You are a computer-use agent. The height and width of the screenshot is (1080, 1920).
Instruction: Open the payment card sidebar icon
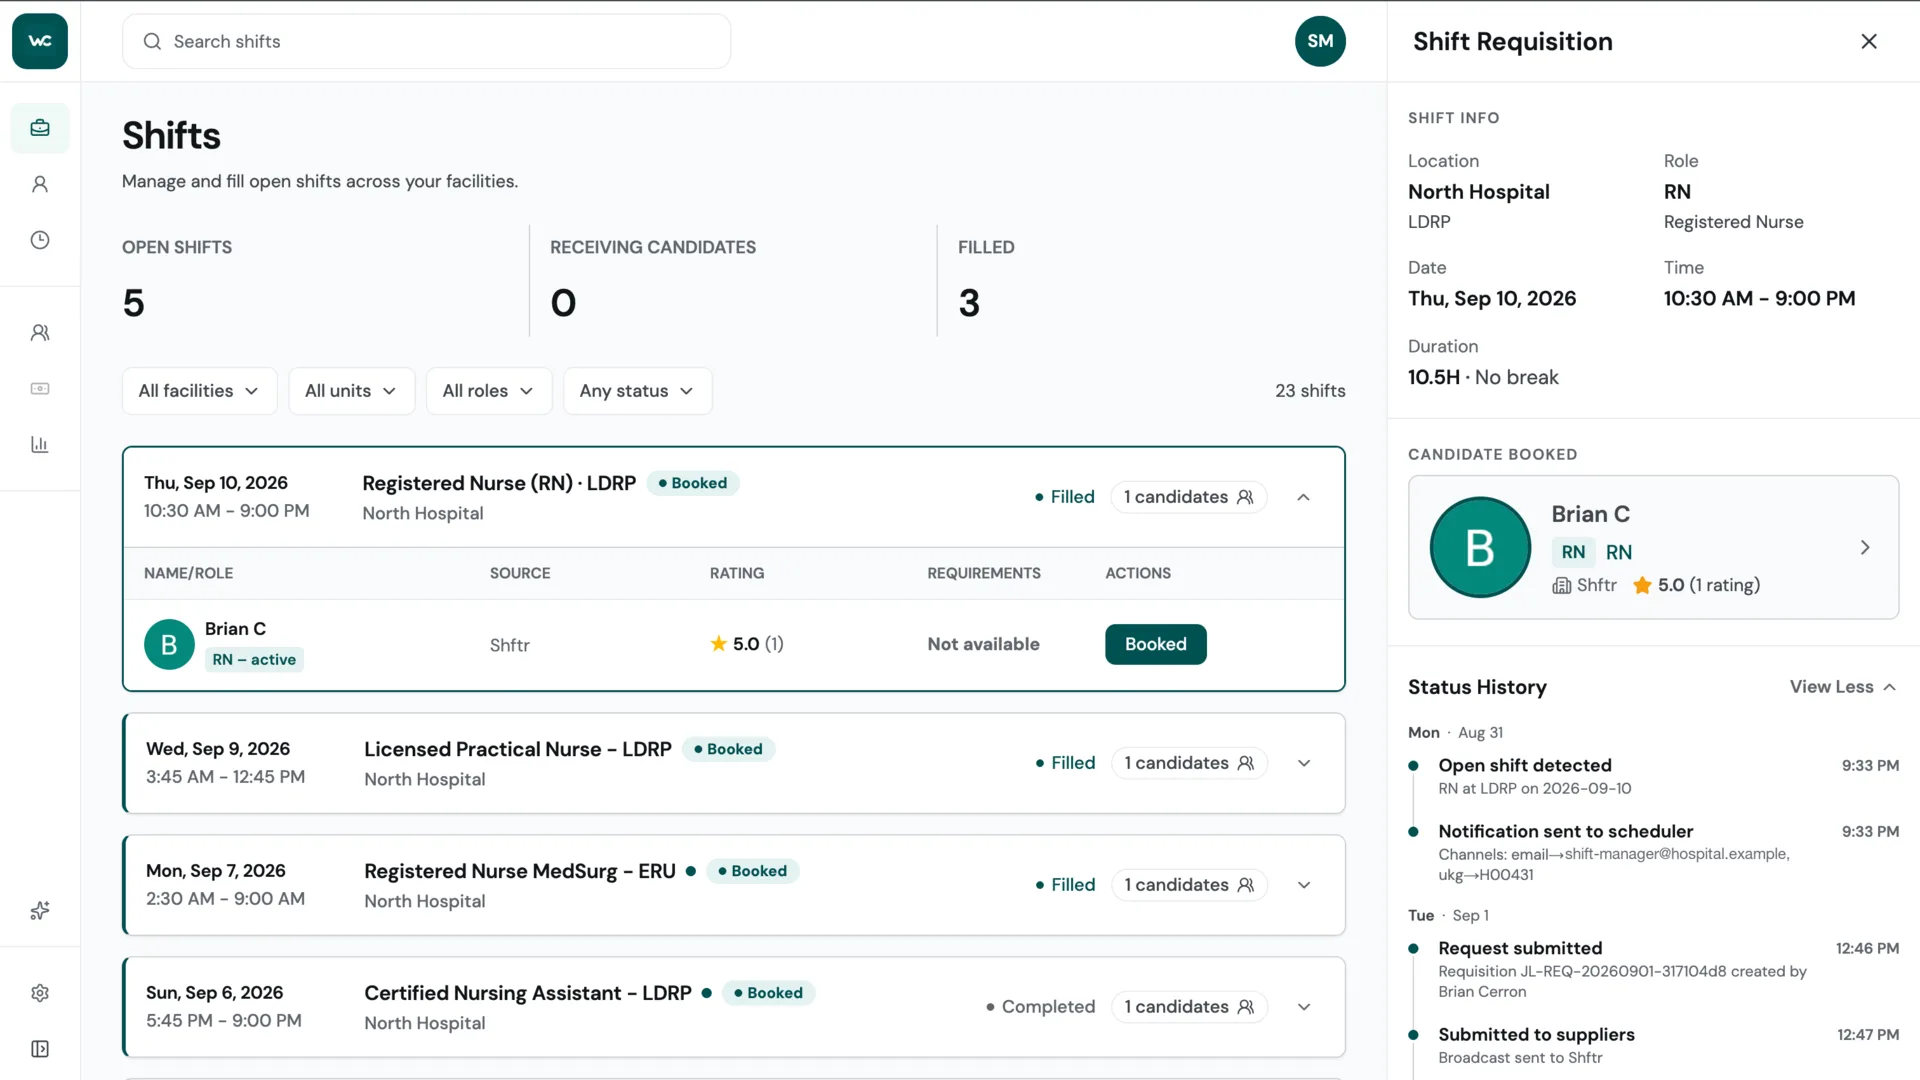[40, 389]
